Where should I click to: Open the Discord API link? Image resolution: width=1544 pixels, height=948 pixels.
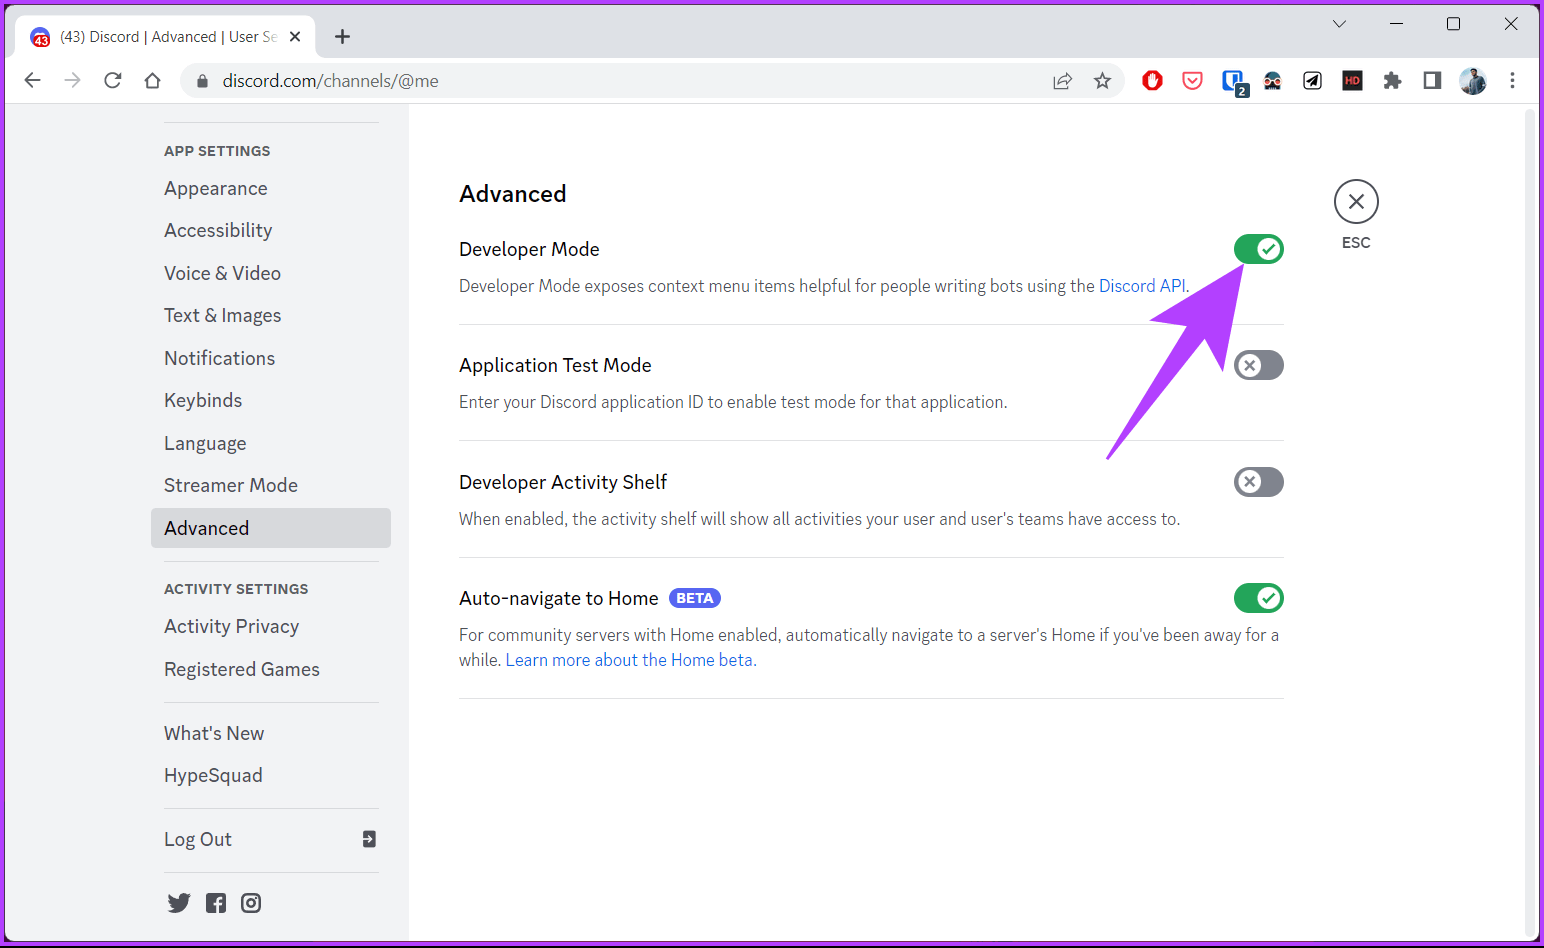click(x=1142, y=286)
